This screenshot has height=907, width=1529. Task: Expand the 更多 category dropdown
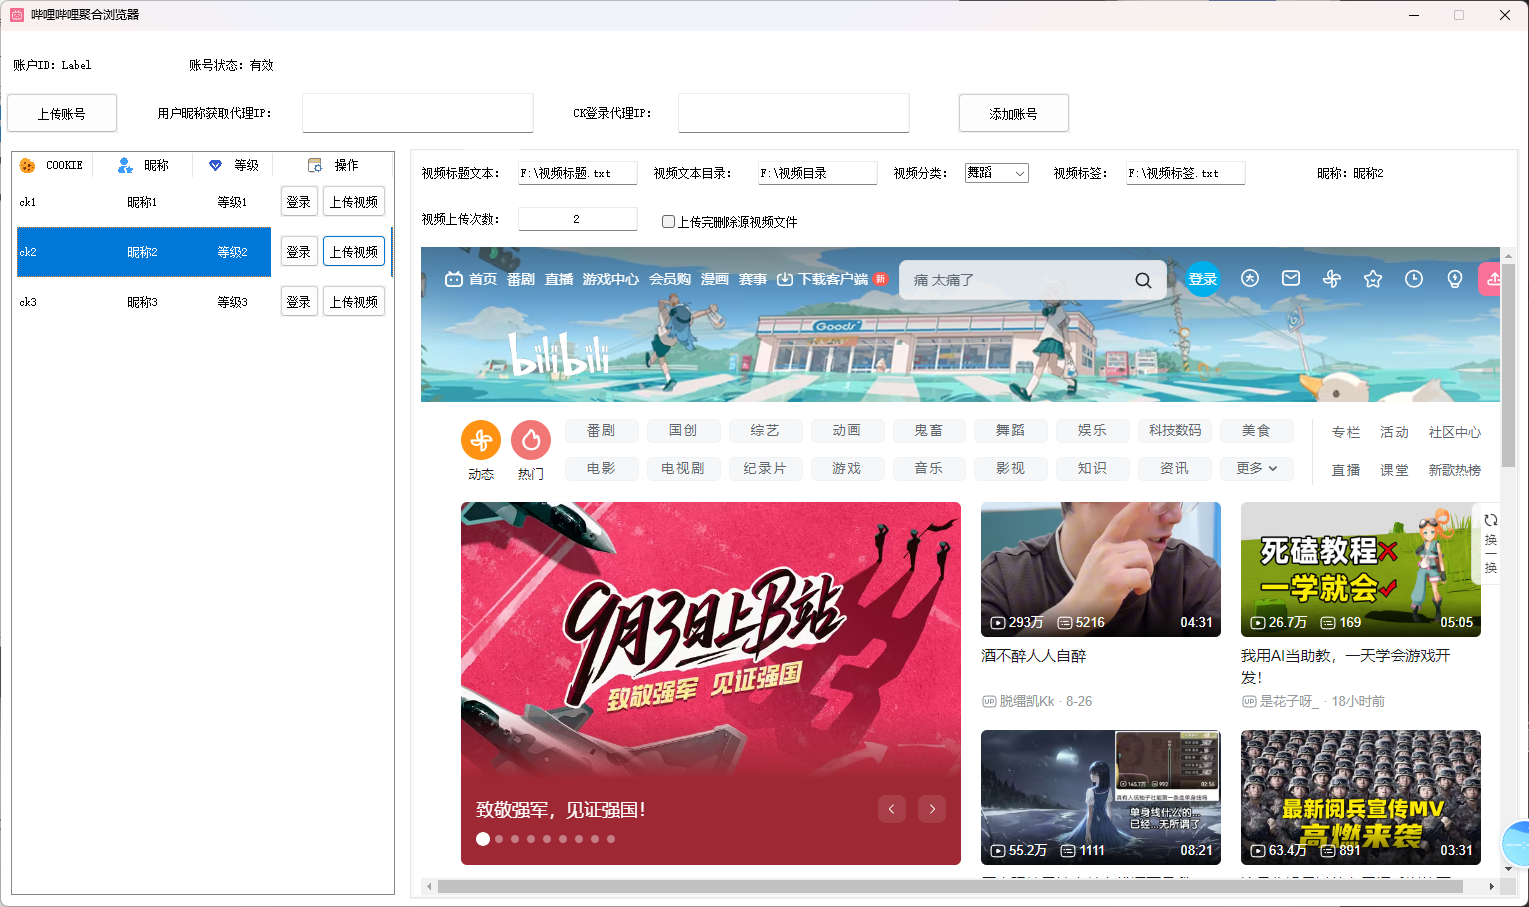(1256, 468)
